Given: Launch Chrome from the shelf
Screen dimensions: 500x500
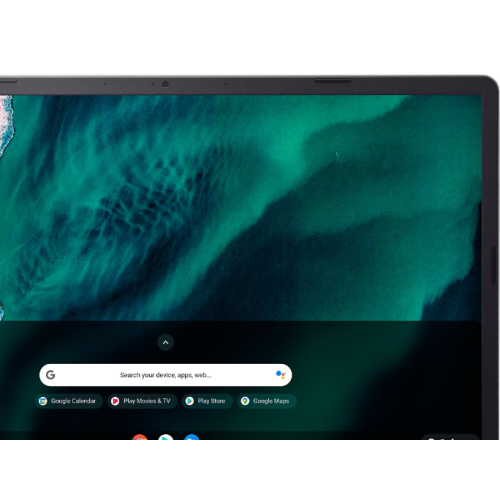Looking at the screenshot, I should [x=140, y=437].
